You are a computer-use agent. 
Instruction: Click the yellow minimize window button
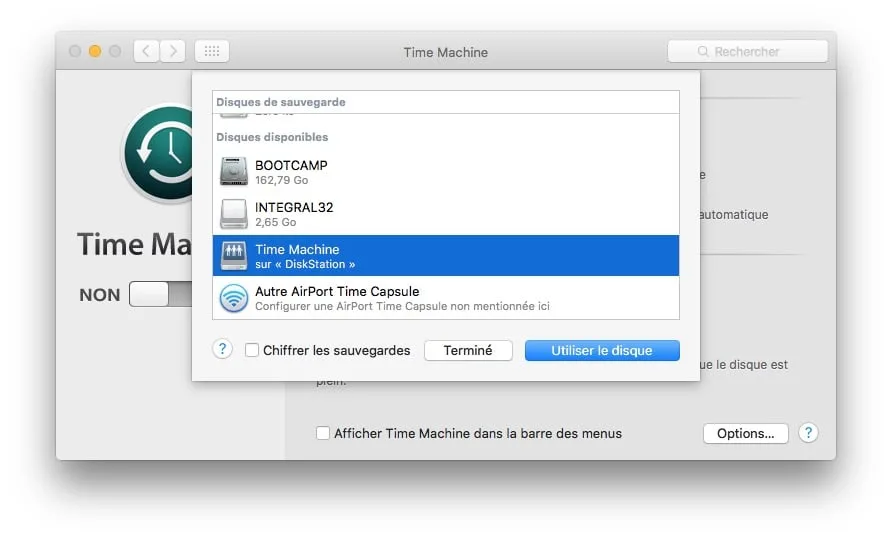[x=95, y=51]
